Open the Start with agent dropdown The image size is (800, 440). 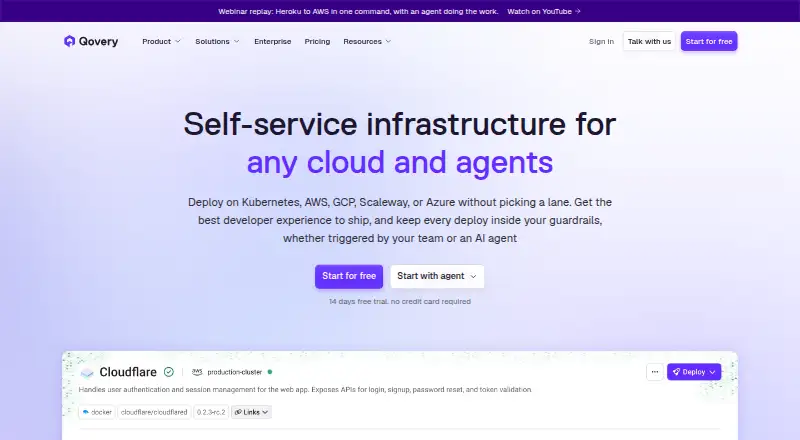click(x=437, y=276)
